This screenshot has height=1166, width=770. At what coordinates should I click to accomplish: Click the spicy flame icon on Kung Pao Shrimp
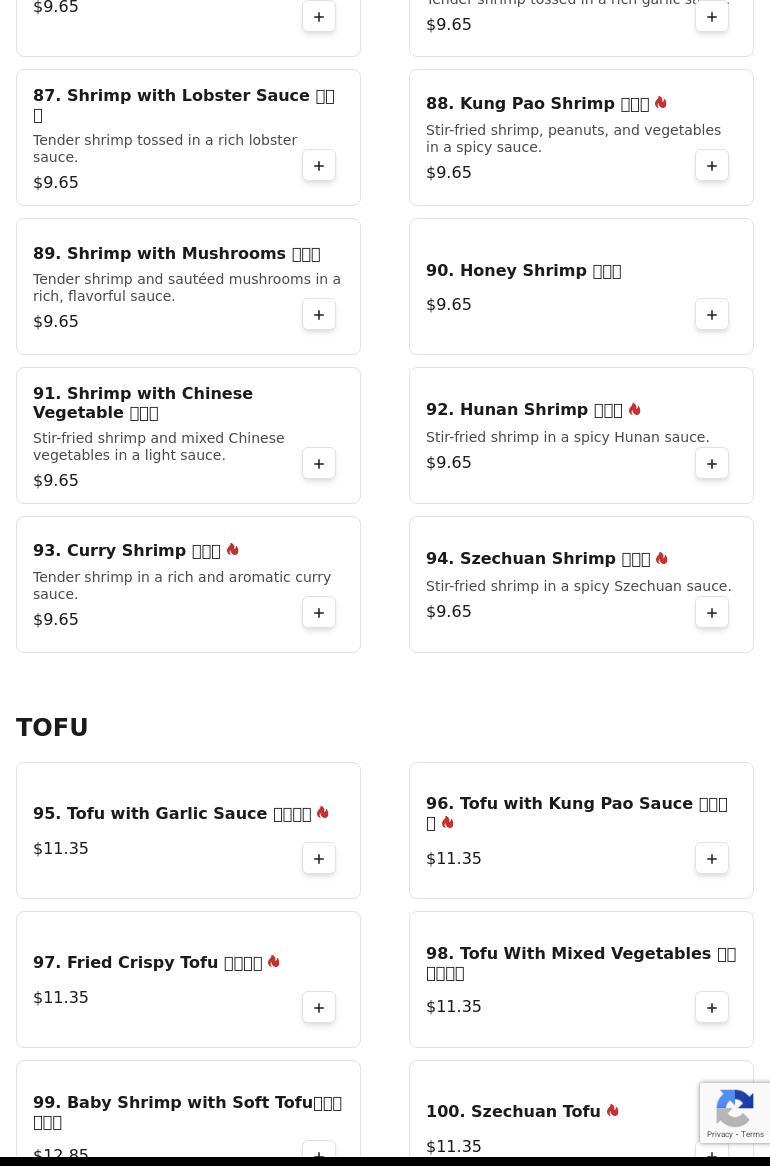pos(661,103)
